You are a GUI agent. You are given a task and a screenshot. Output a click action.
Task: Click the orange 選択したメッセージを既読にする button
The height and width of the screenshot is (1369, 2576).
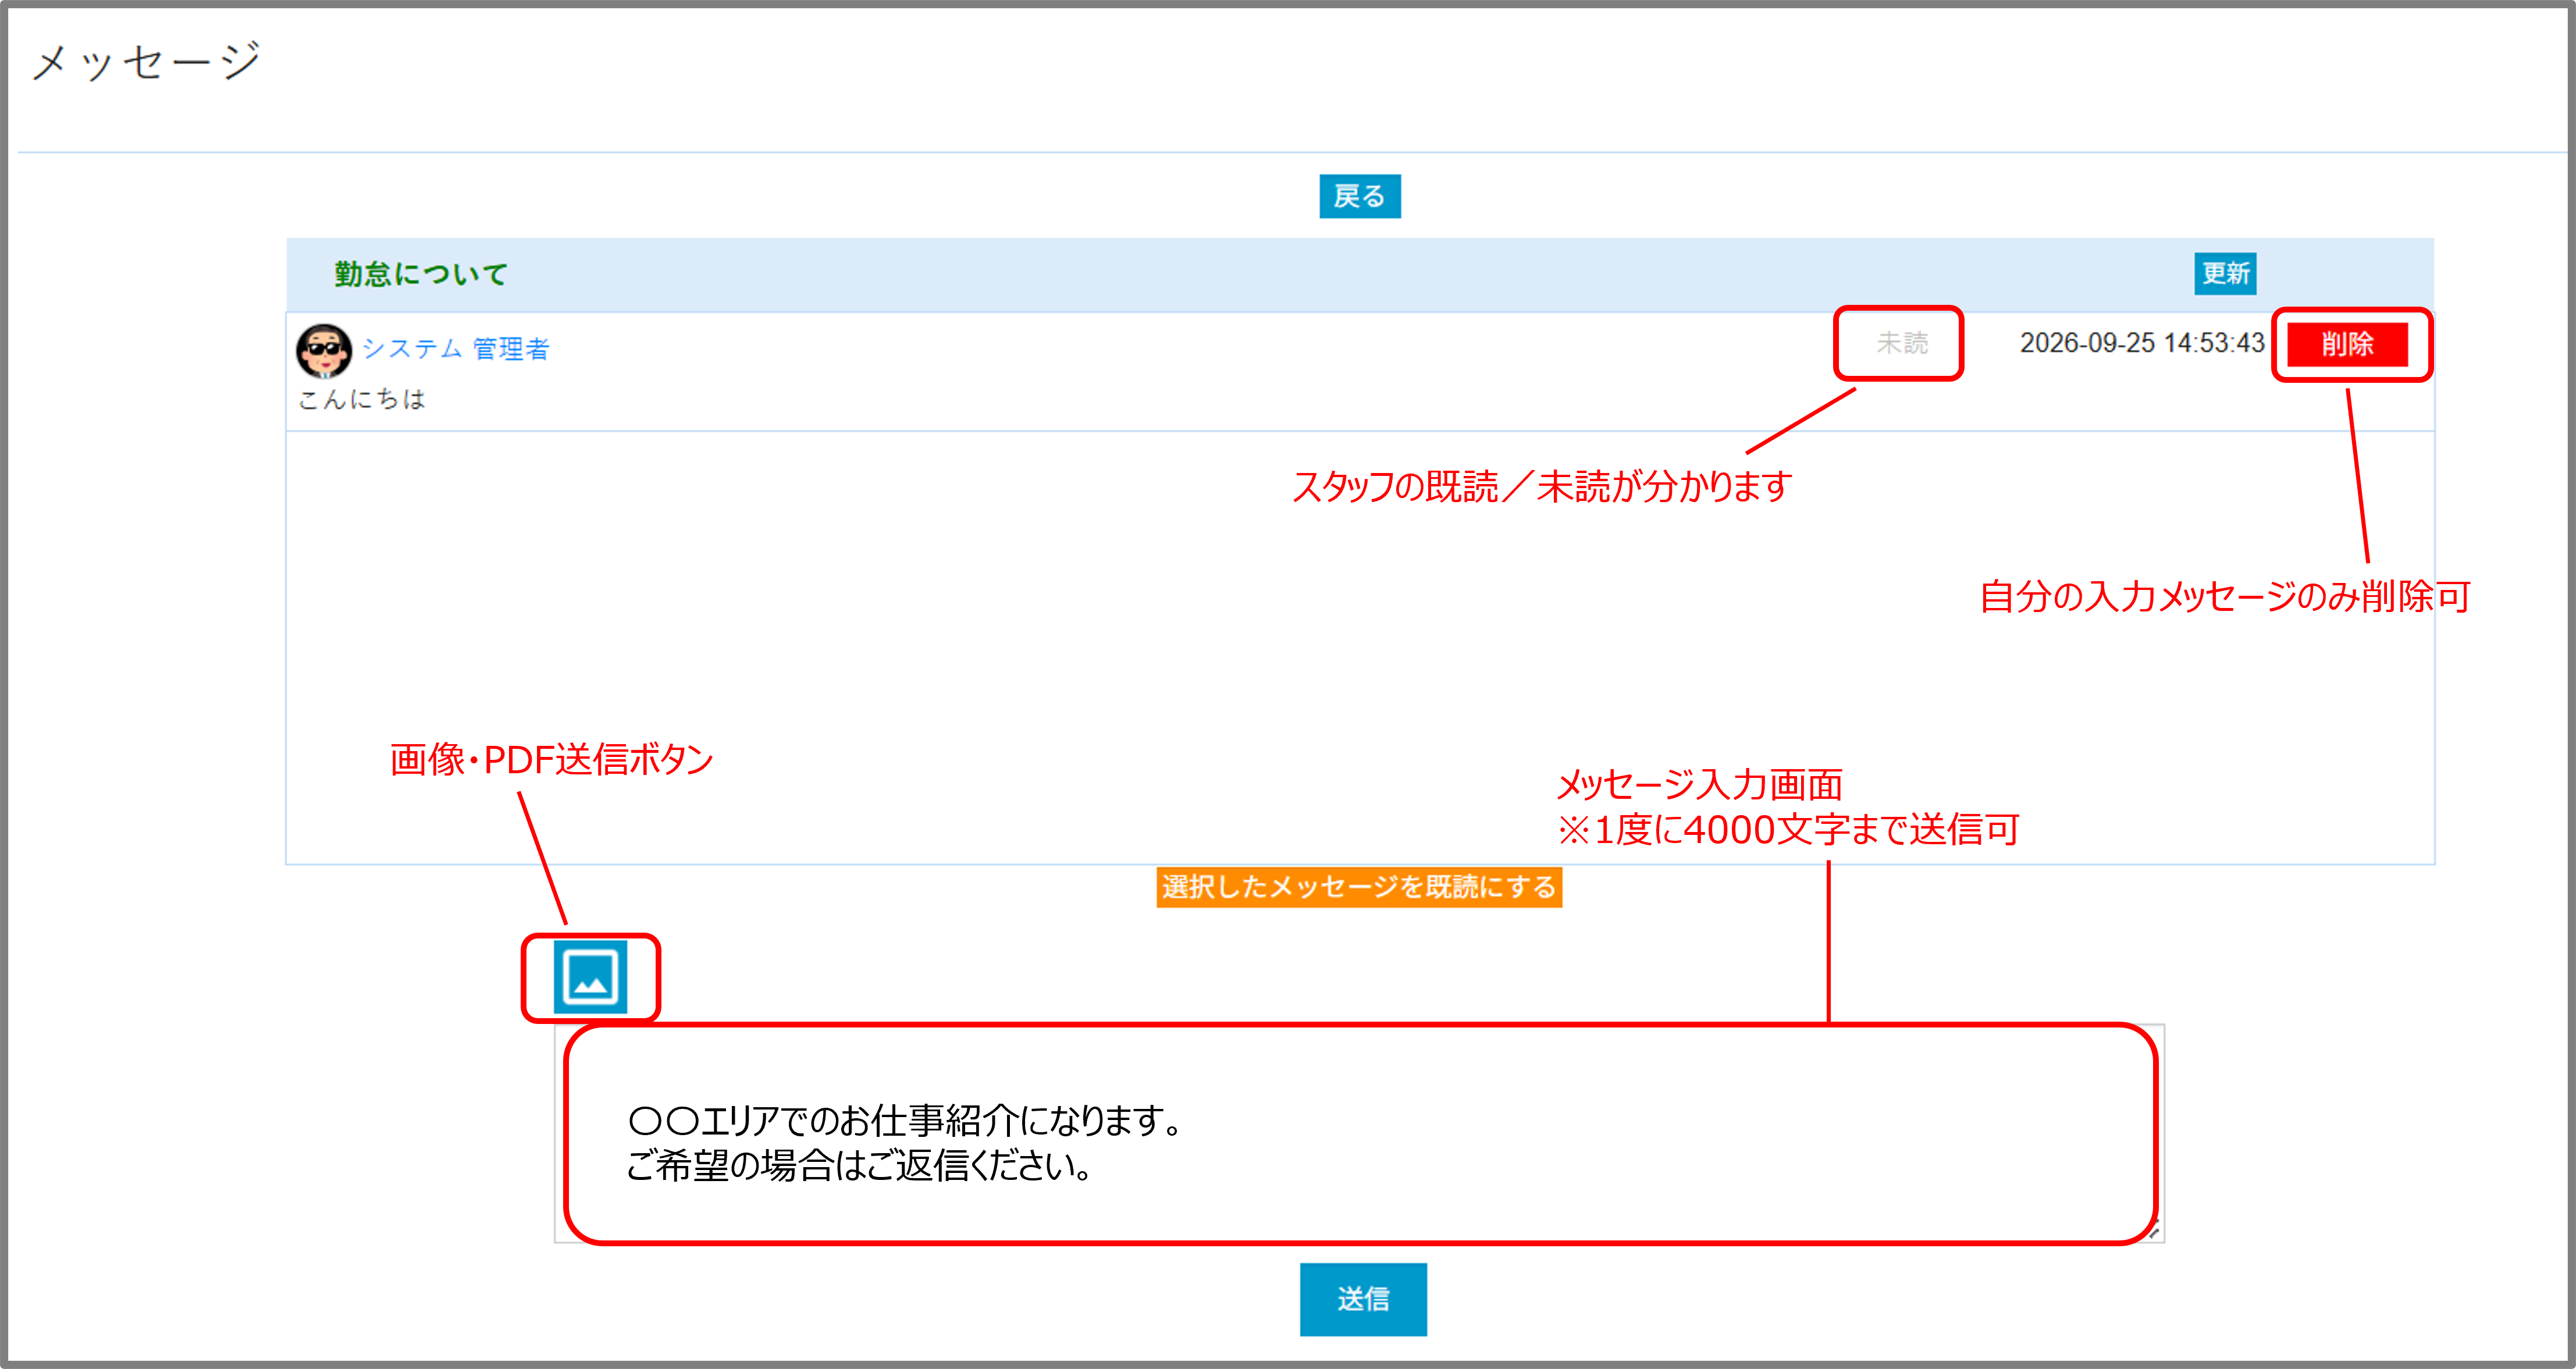click(x=1359, y=887)
